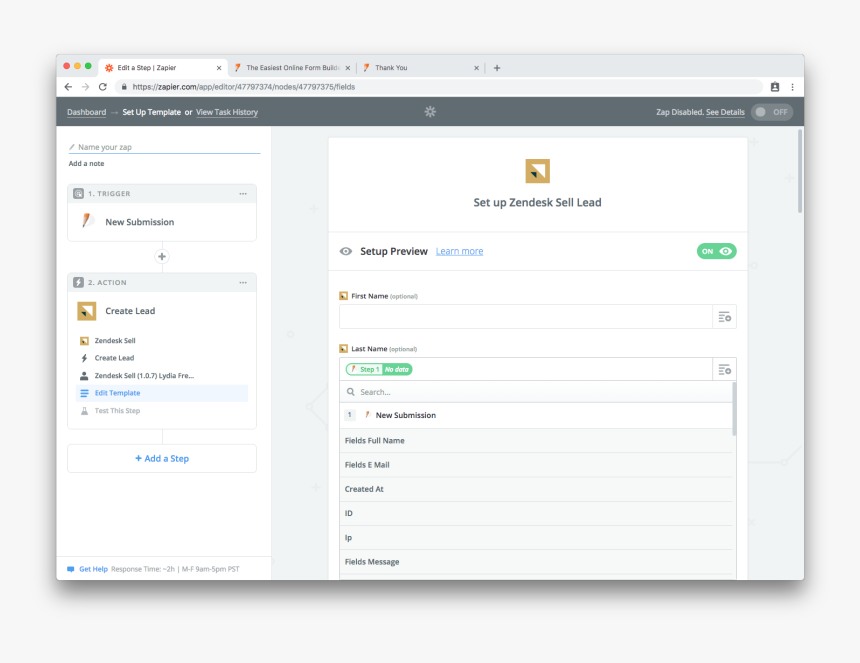
Task: Click the Zendesk Sell icon beside Create Lead
Action: tap(87, 311)
